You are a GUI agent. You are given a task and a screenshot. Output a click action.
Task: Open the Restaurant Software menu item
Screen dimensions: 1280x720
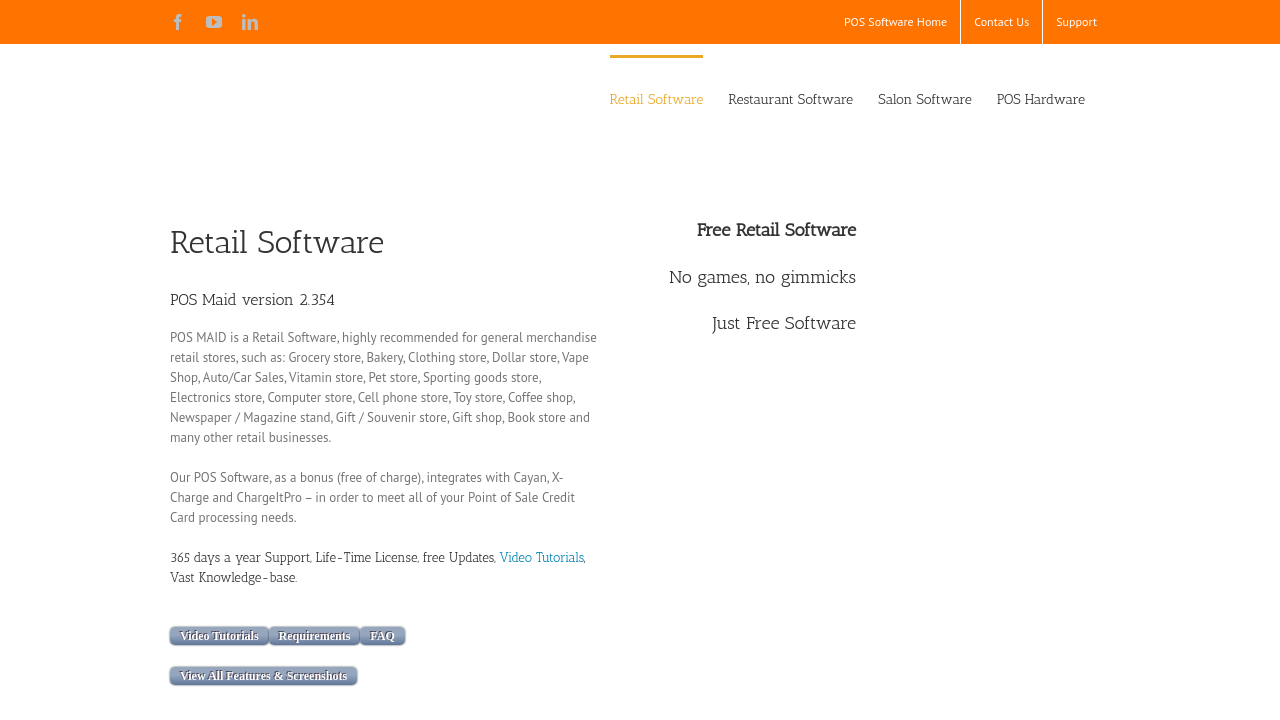point(790,99)
